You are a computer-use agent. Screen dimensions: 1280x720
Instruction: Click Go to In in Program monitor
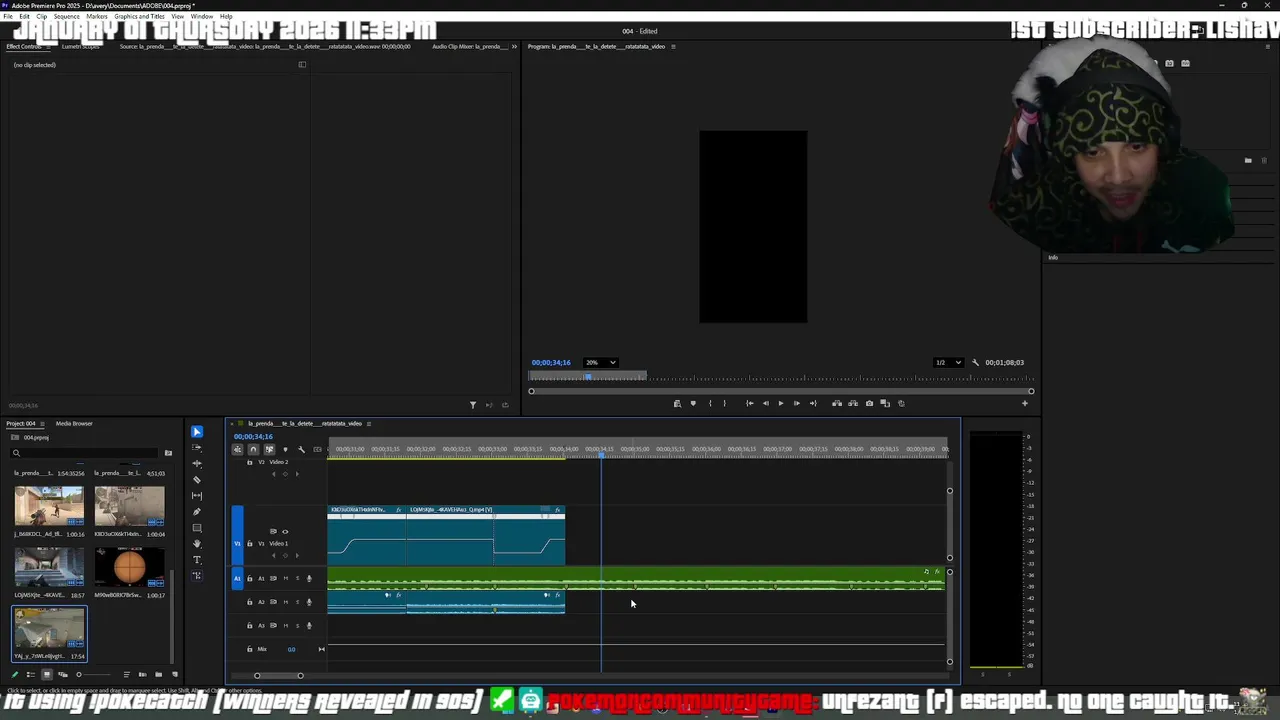tap(749, 403)
